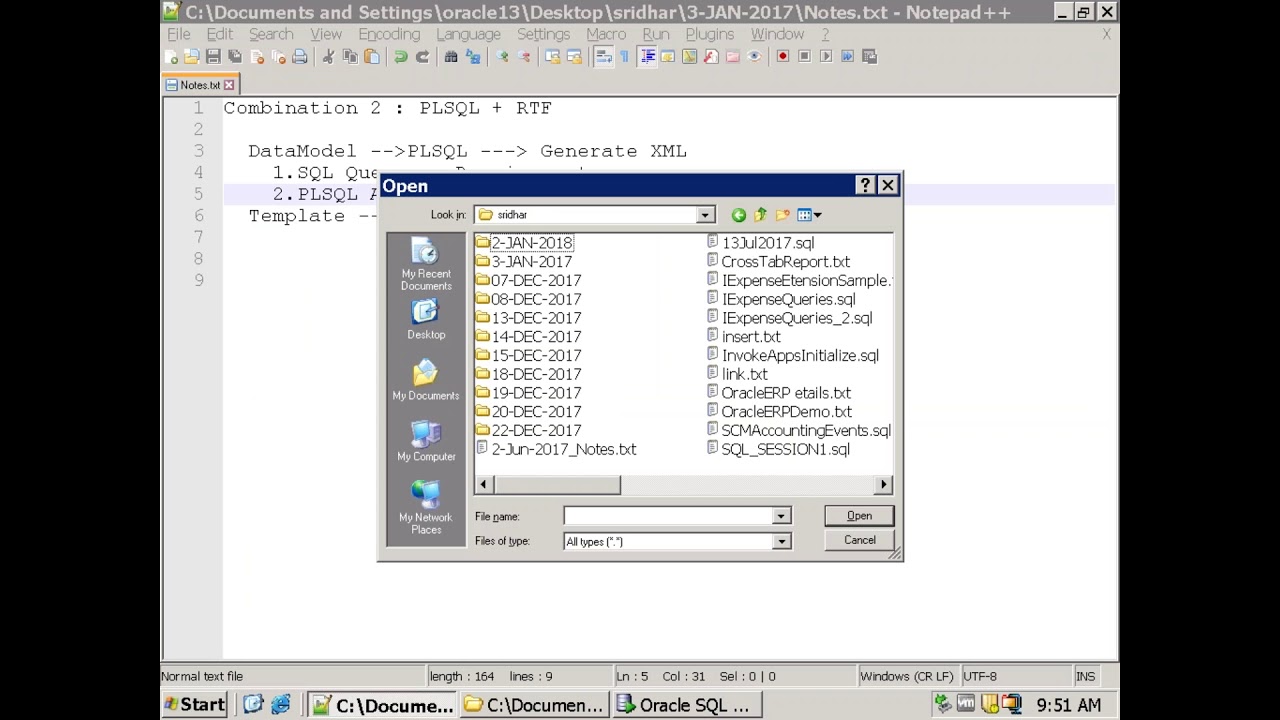Image resolution: width=1280 pixels, height=720 pixels.
Task: Click the Redo arrow toolbar icon
Action: click(x=422, y=57)
